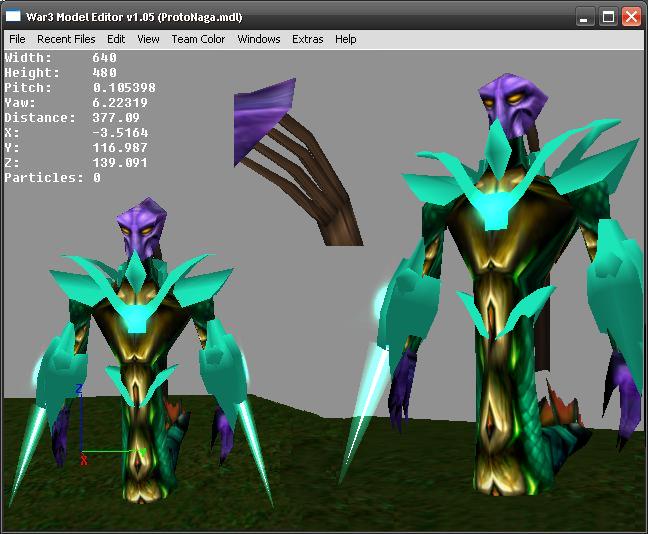The height and width of the screenshot is (534, 648).
Task: Maximize the War3 Model Editor window
Action: click(x=608, y=17)
